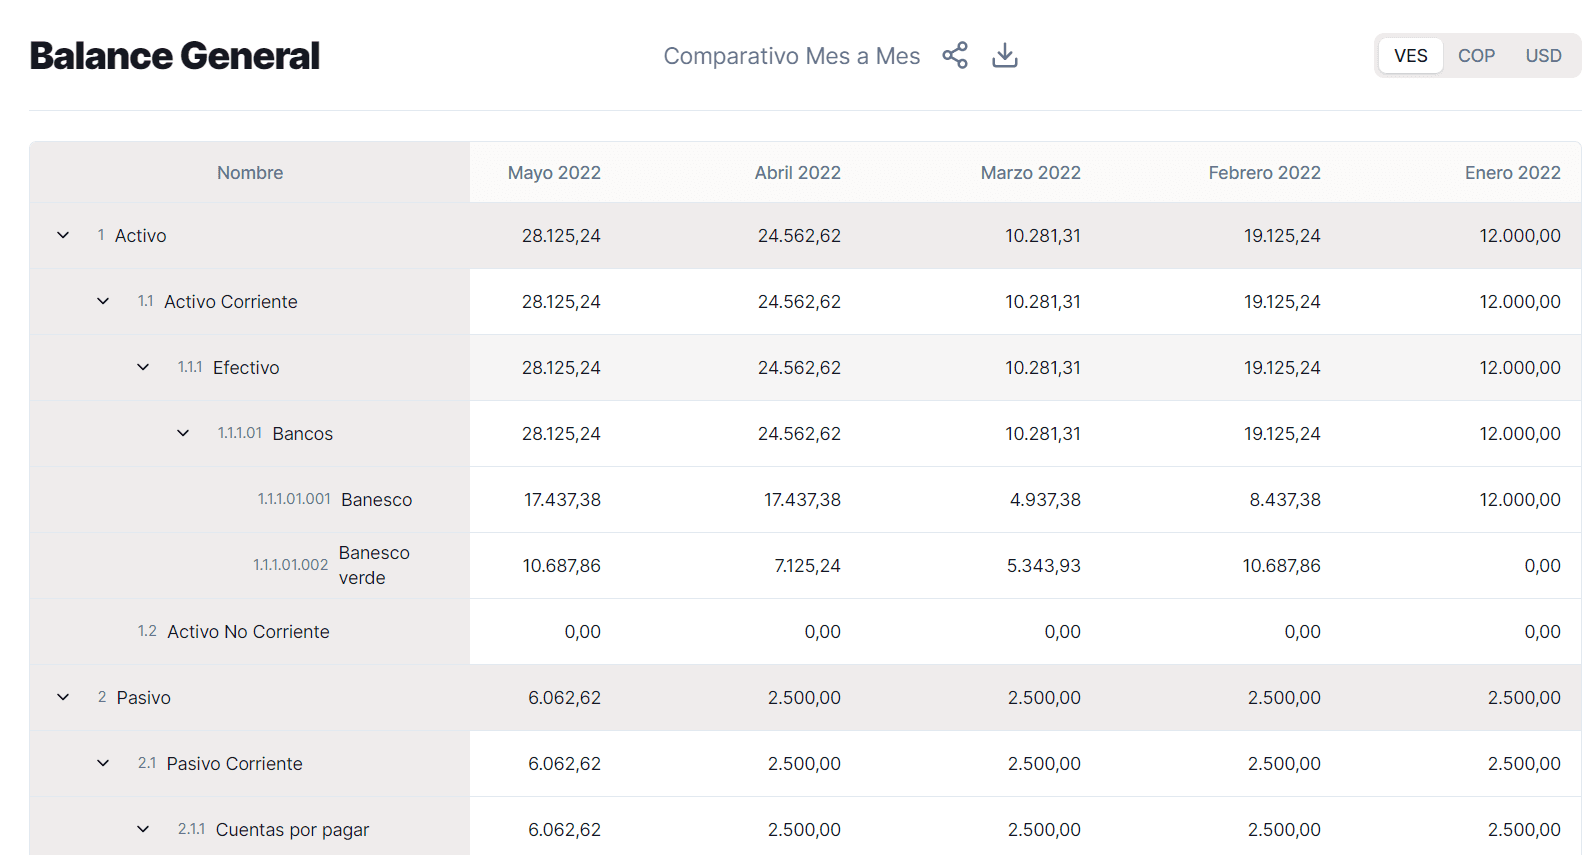The width and height of the screenshot is (1594, 855).
Task: Collapse the Activo Corriente row
Action: [103, 302]
